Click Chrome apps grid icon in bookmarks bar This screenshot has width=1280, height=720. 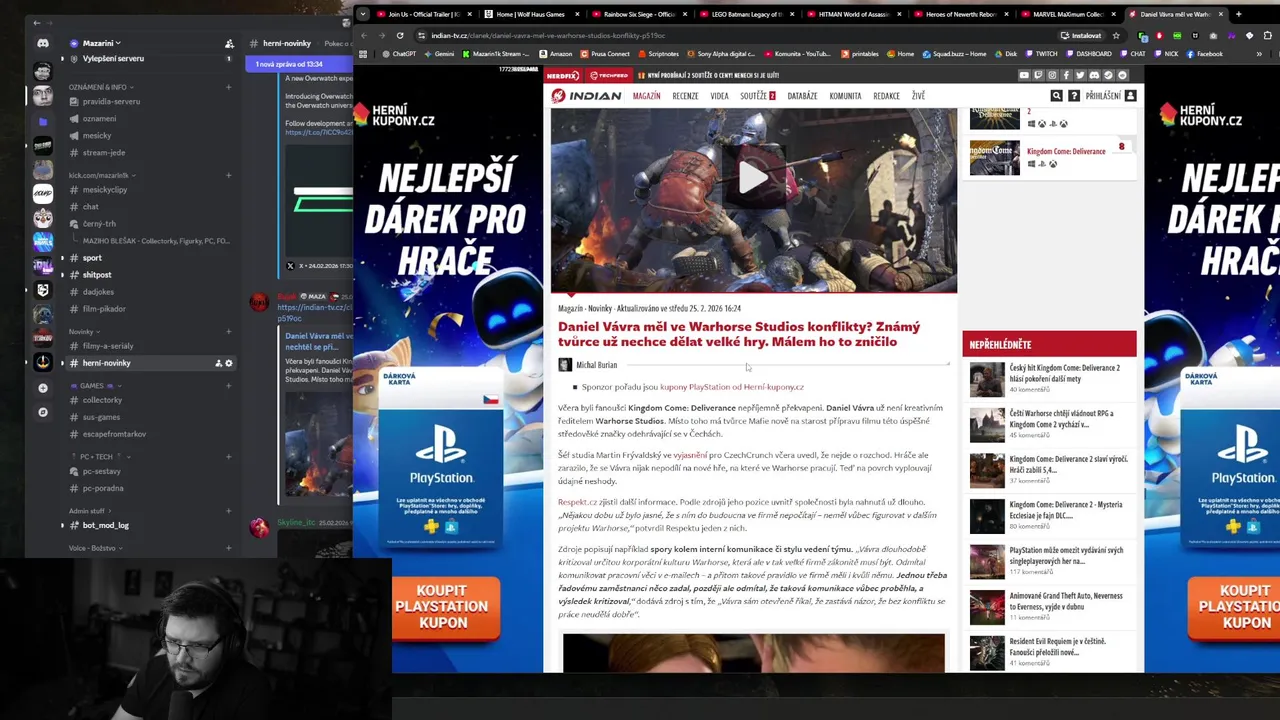tap(363, 54)
